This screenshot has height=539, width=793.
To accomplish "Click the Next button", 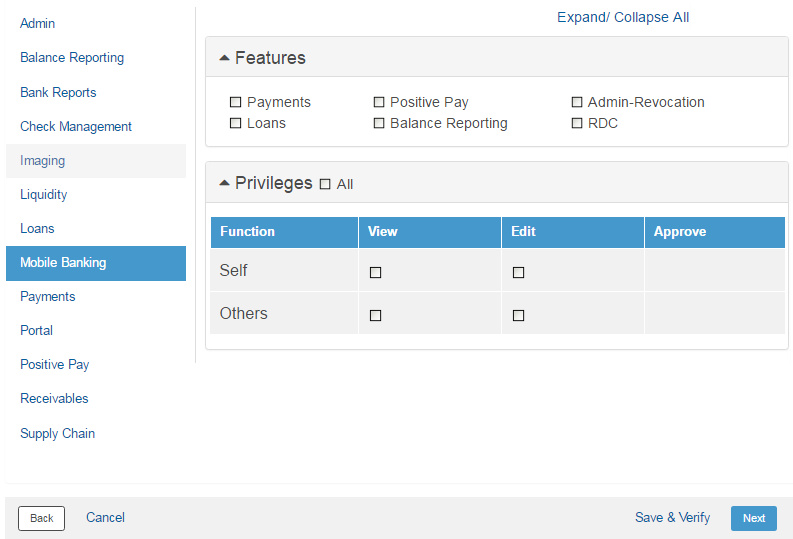I will 753,518.
